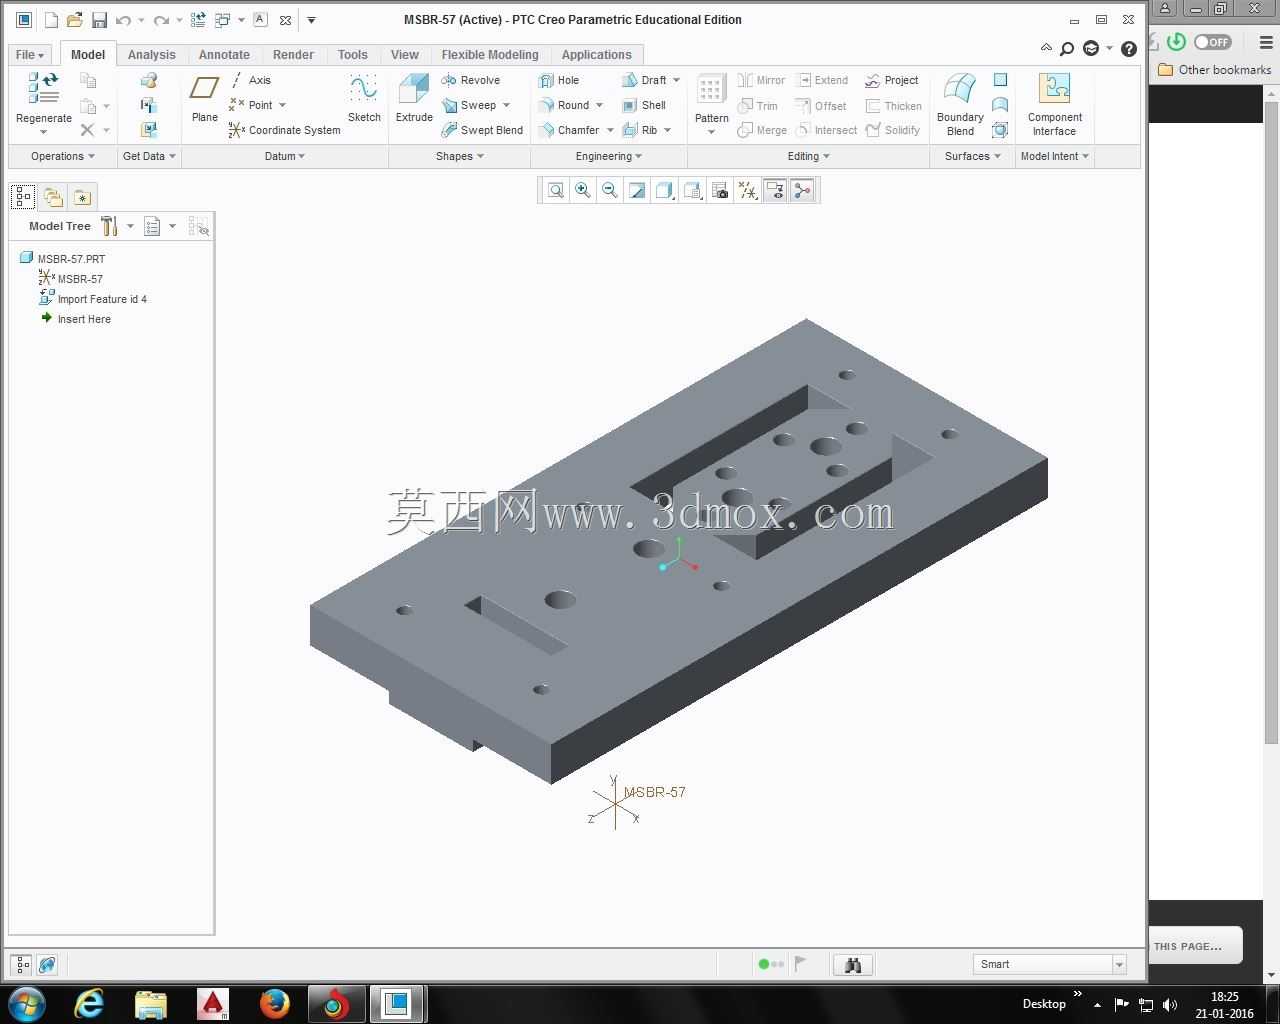Screen dimensions: 1280x1024
Task: Toggle the navigator pane display in status bar
Action: [22, 965]
